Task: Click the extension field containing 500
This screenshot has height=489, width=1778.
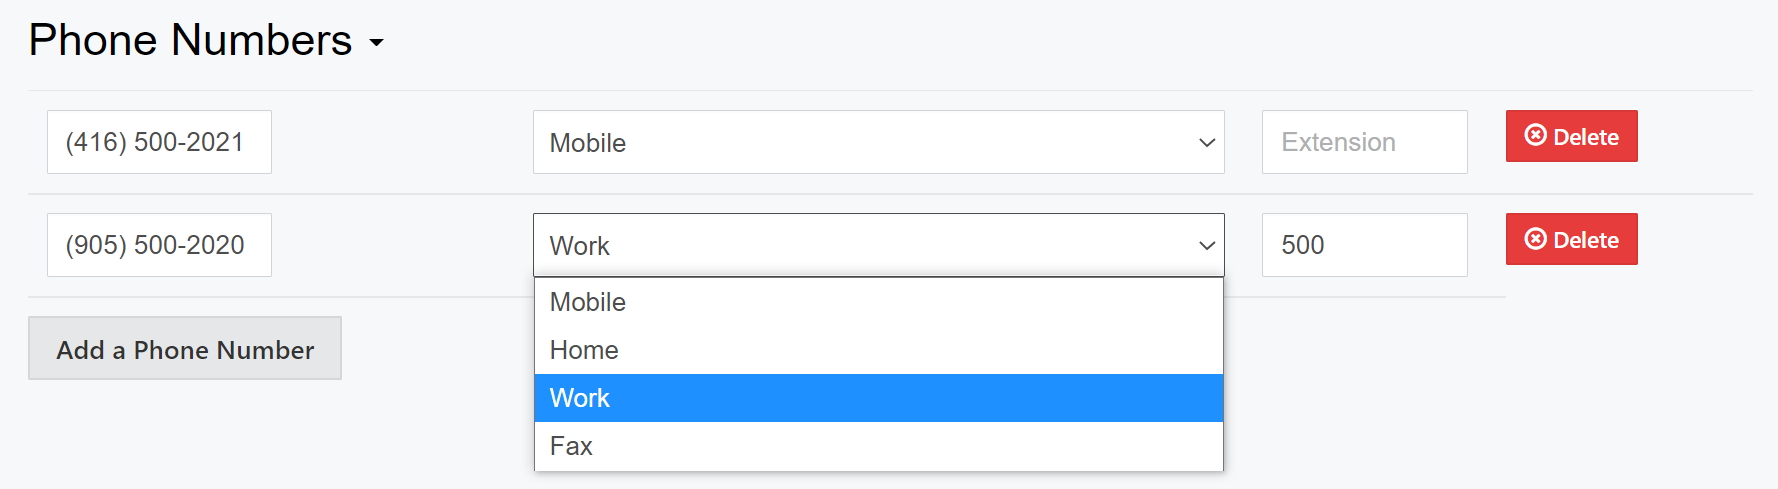Action: [1364, 245]
